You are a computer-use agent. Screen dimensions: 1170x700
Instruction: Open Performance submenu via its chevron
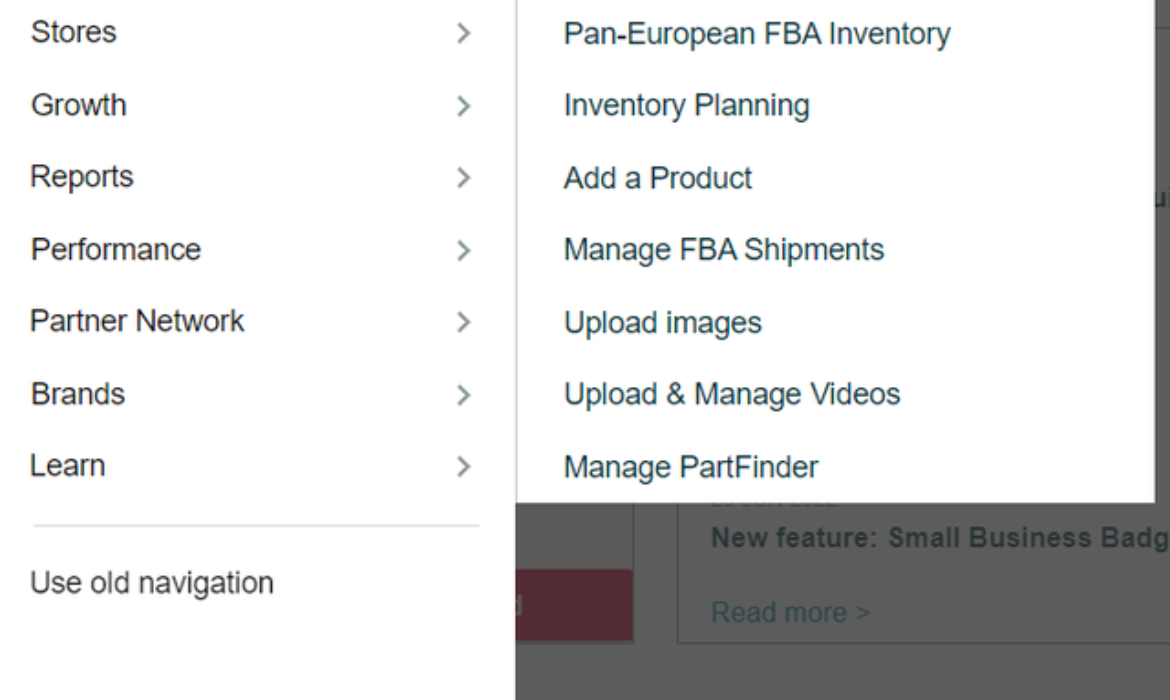462,250
